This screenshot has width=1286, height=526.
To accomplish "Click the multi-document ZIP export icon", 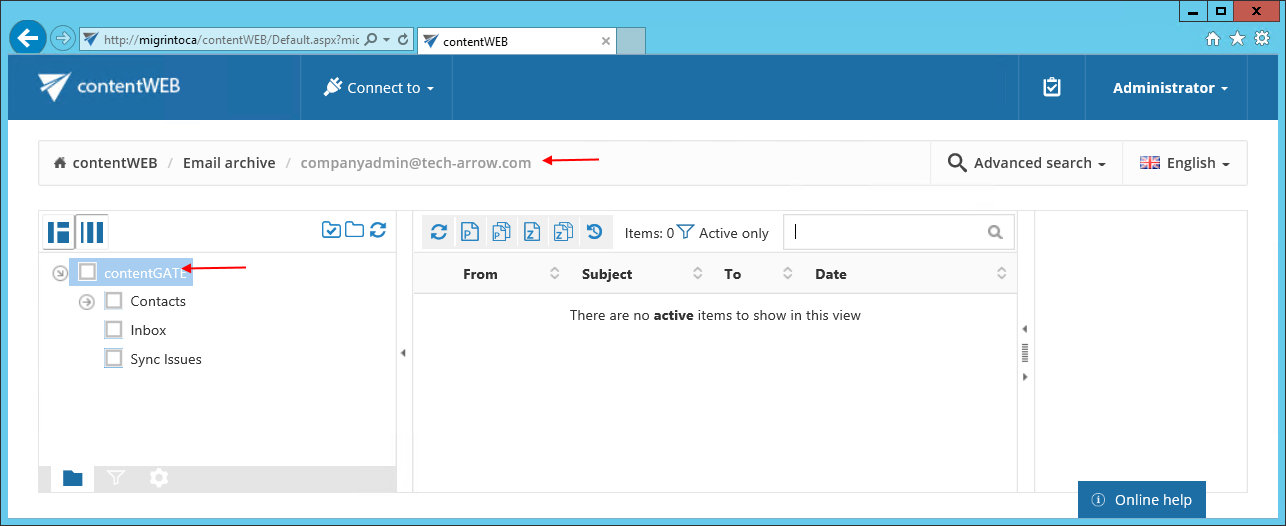I will coord(563,232).
